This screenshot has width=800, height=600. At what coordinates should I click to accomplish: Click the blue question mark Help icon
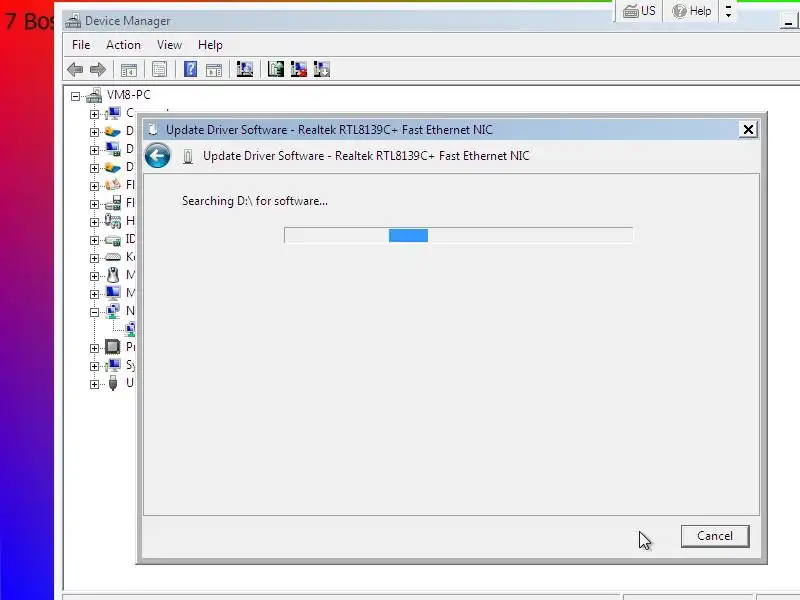pyautogui.click(x=190, y=69)
